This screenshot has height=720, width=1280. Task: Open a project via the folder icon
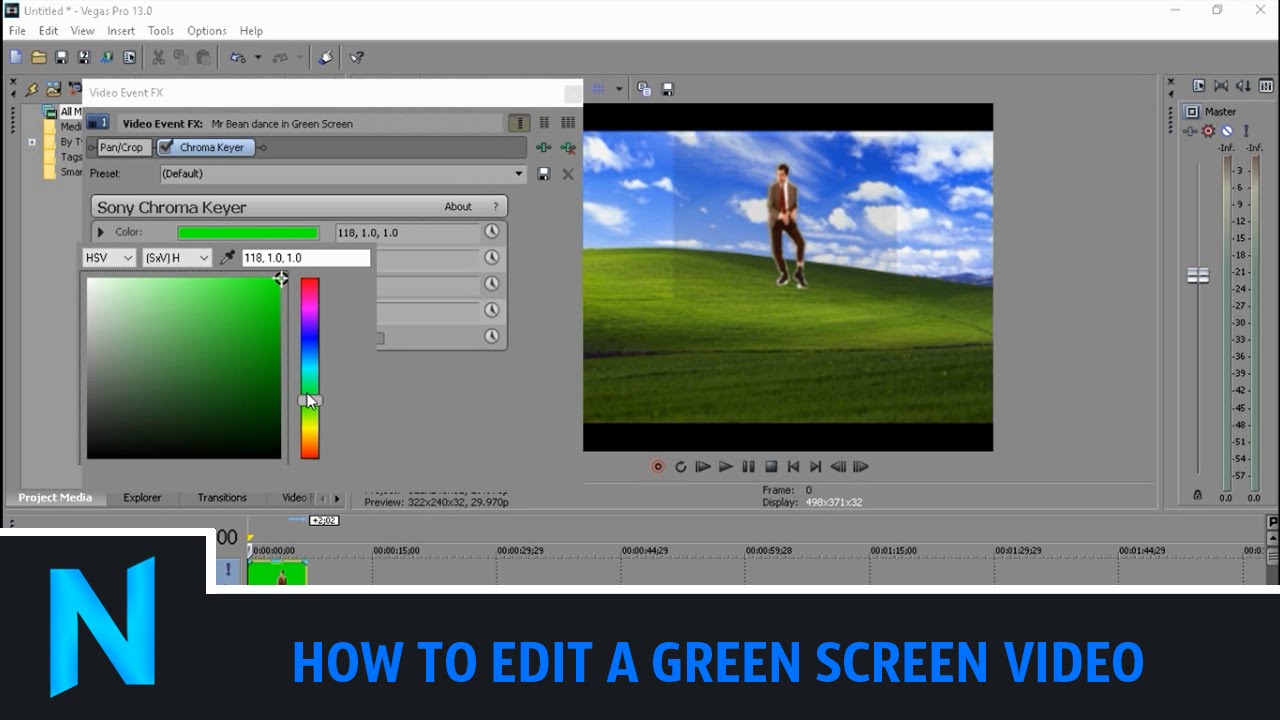pyautogui.click(x=39, y=58)
